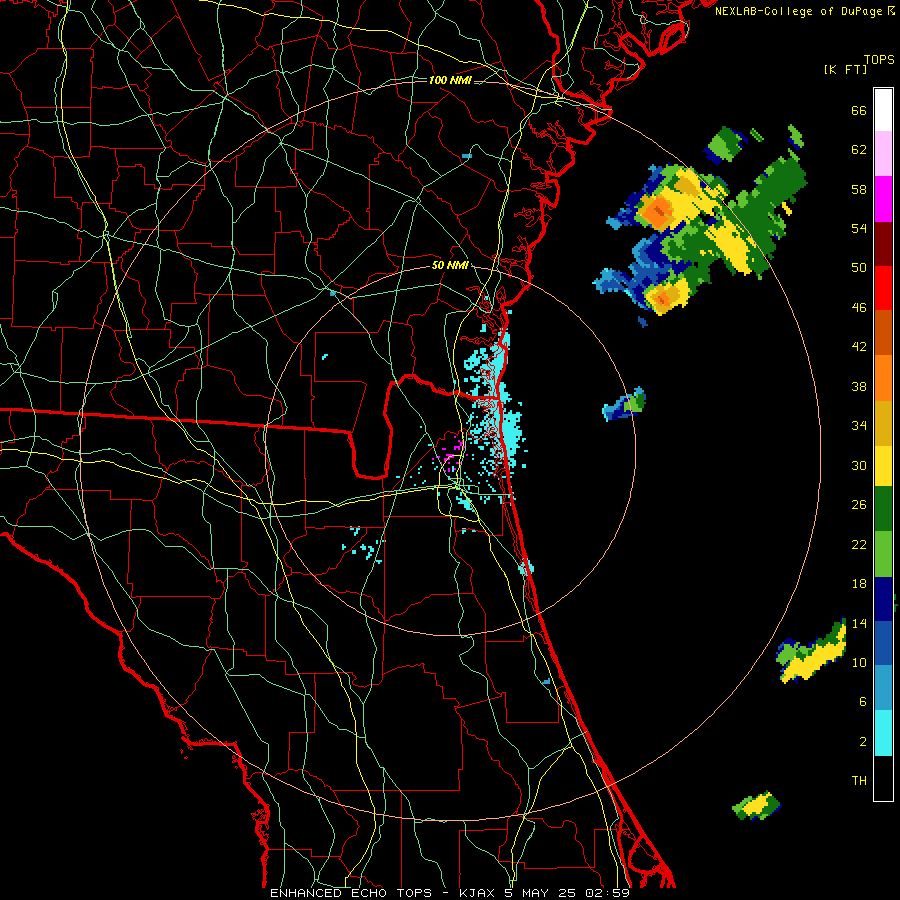Select the navy 18 kft legend swatch
This screenshot has height=900, width=900.
coord(883,599)
